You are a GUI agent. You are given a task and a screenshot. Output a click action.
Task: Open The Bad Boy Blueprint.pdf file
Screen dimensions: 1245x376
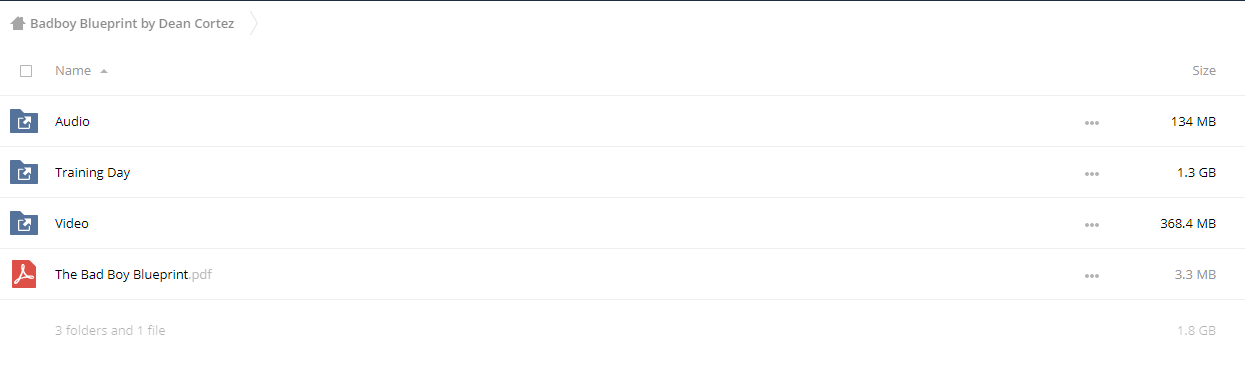(133, 275)
